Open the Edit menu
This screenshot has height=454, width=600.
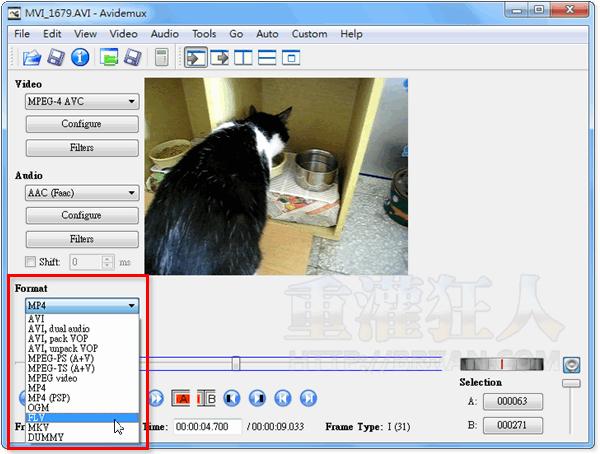tap(52, 34)
